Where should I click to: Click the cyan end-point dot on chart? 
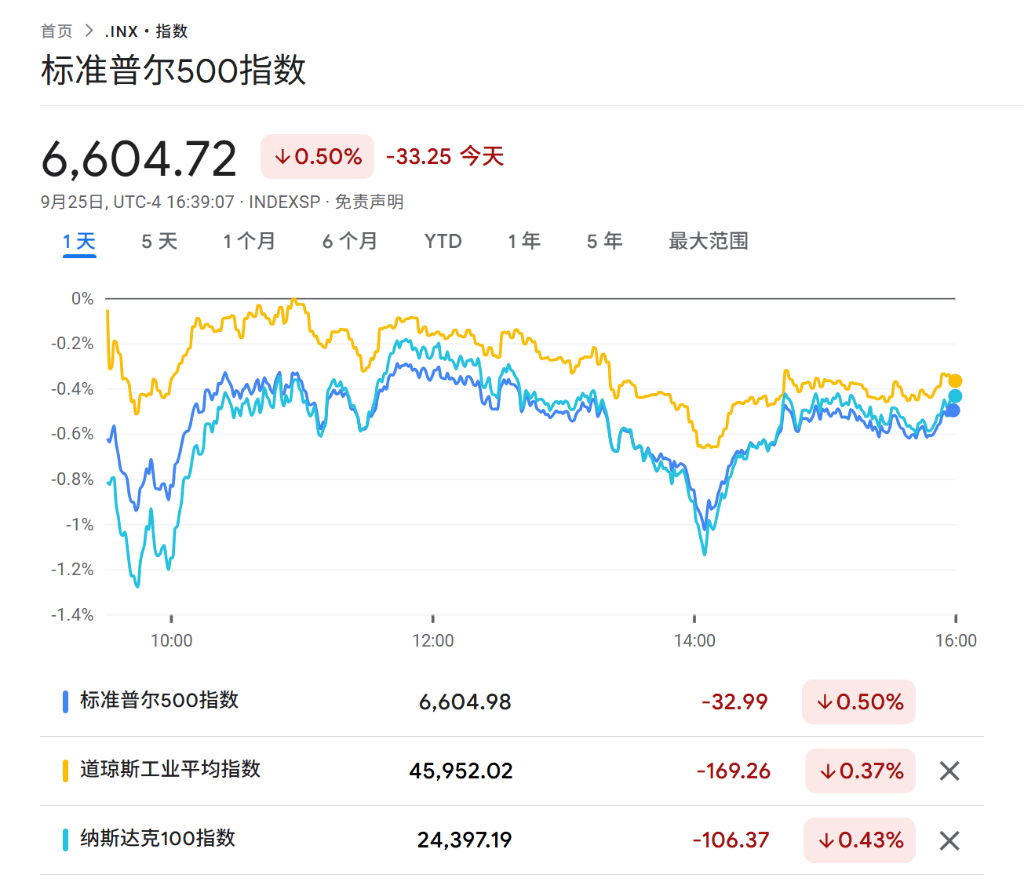955,396
